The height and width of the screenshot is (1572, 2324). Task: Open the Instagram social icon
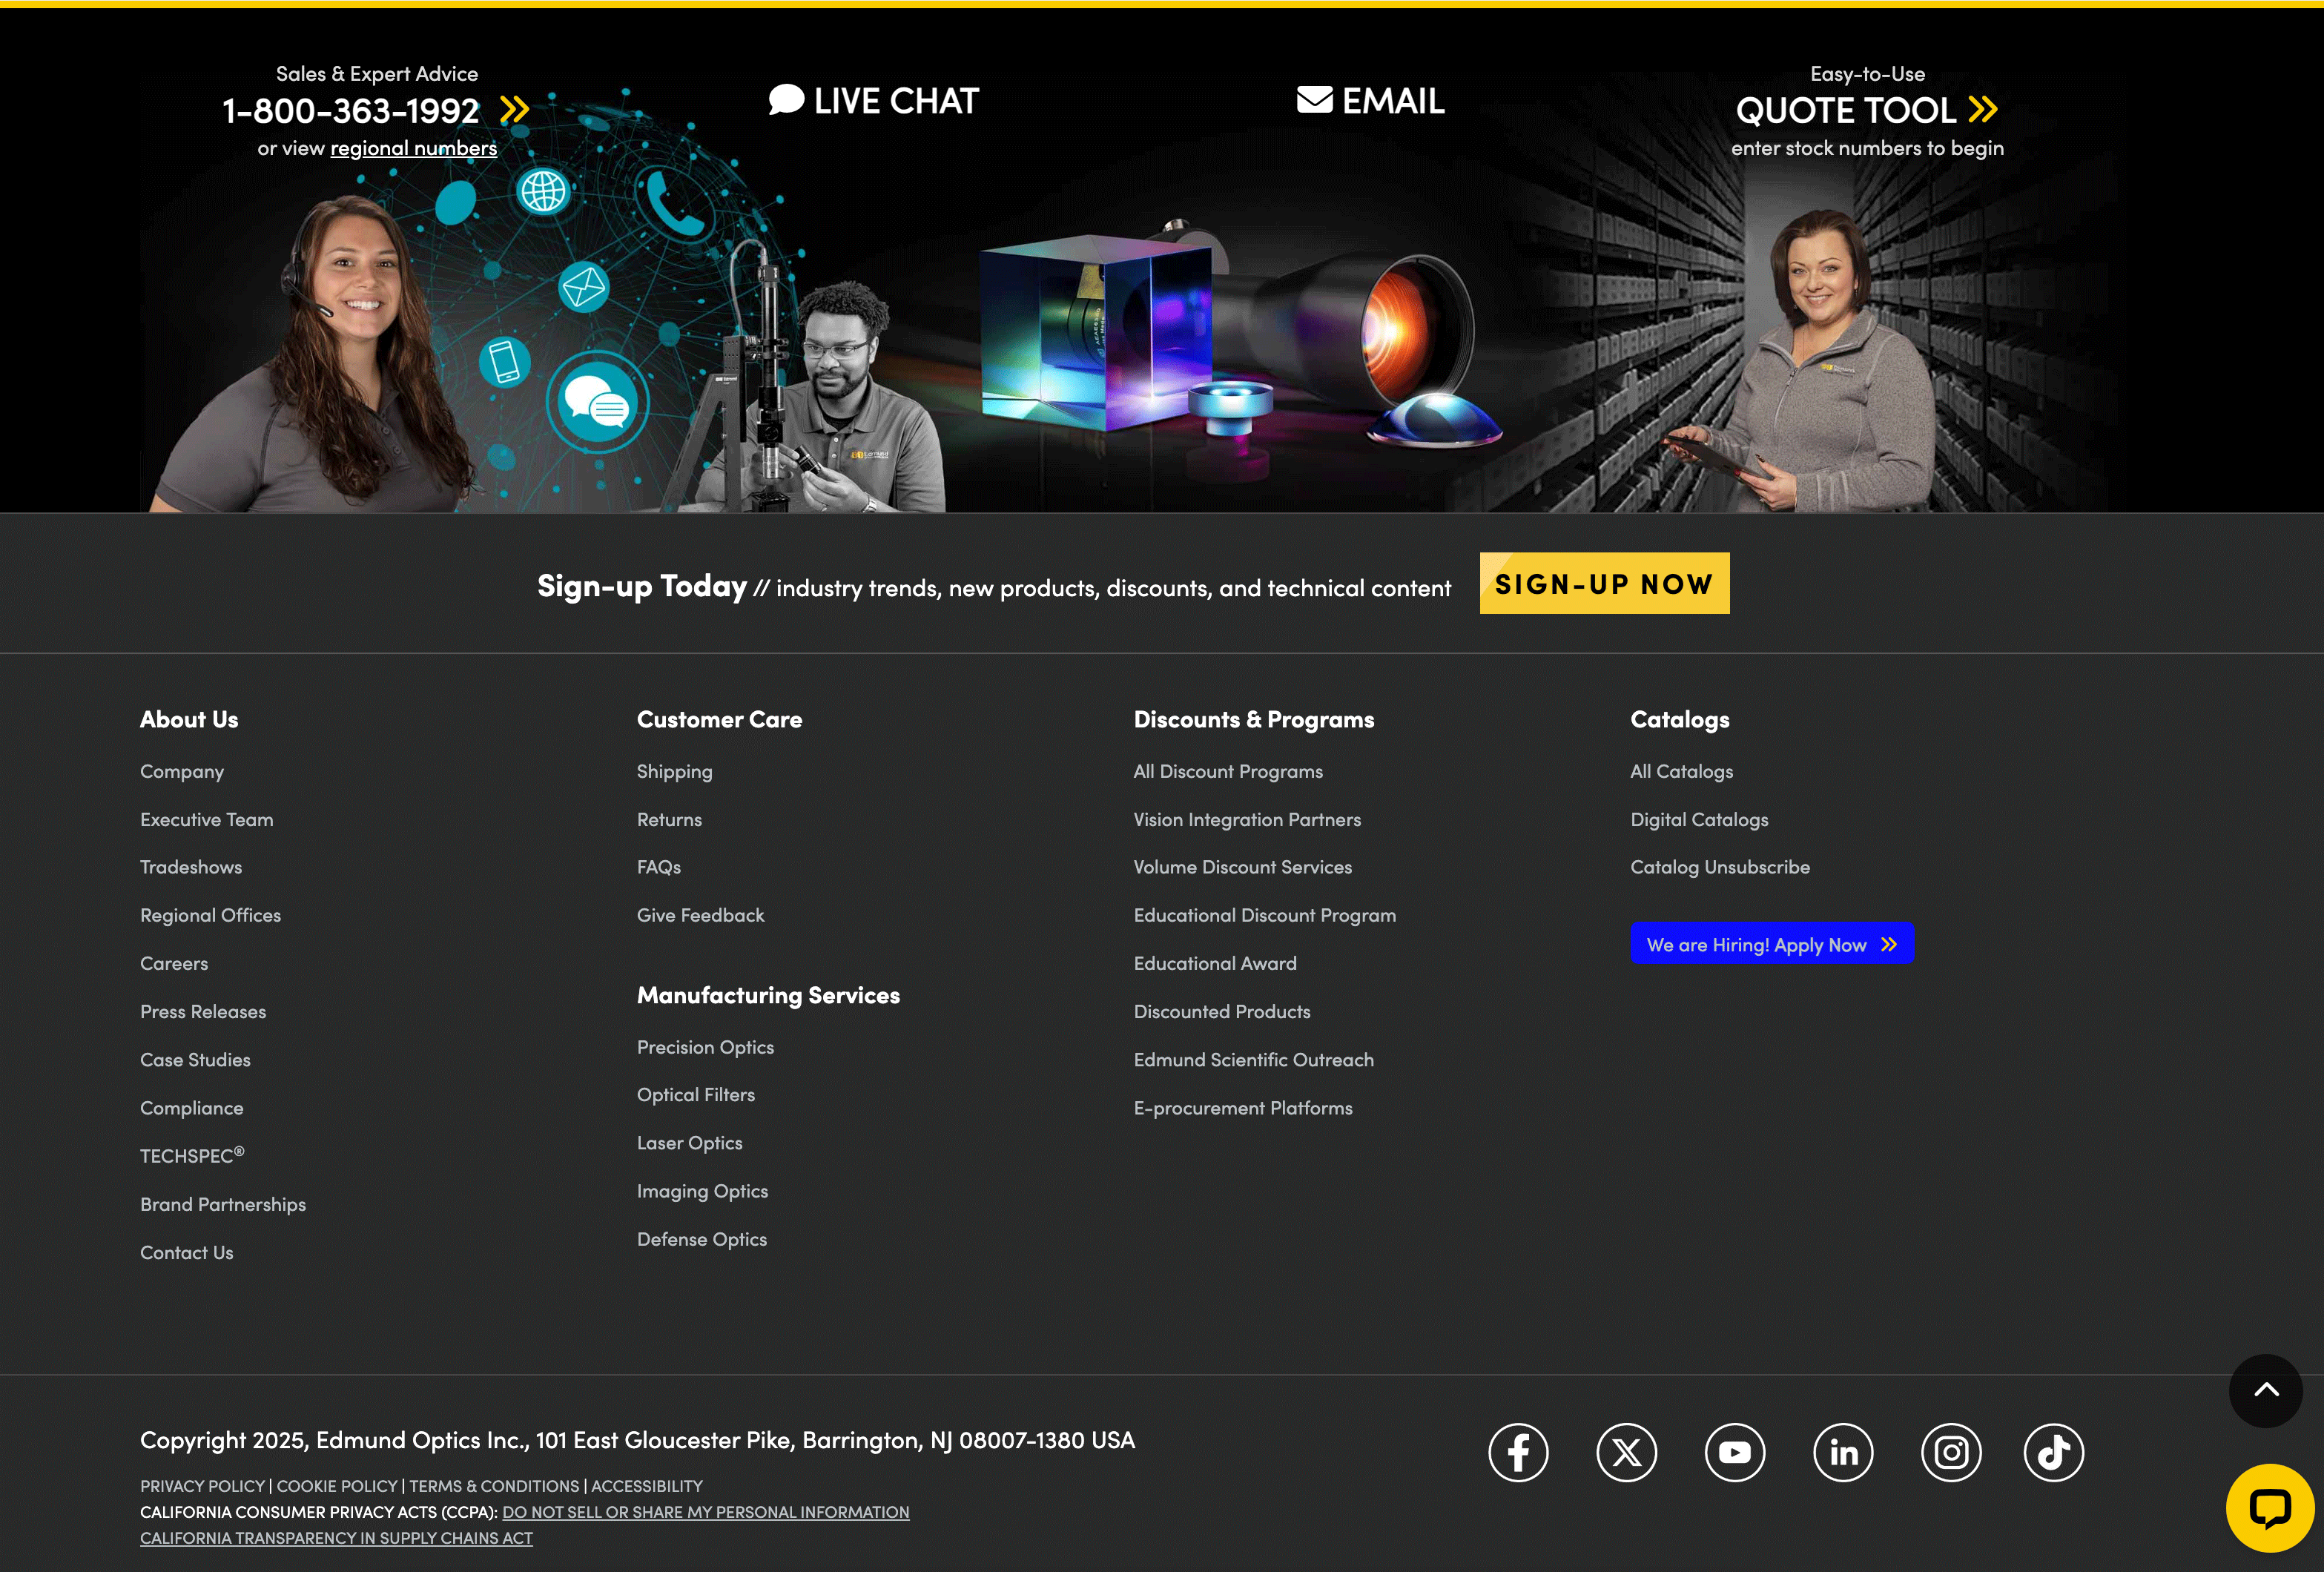point(1950,1452)
